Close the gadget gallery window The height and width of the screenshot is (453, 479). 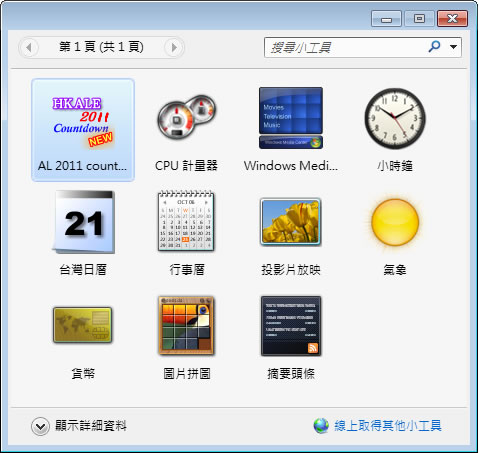[x=452, y=18]
